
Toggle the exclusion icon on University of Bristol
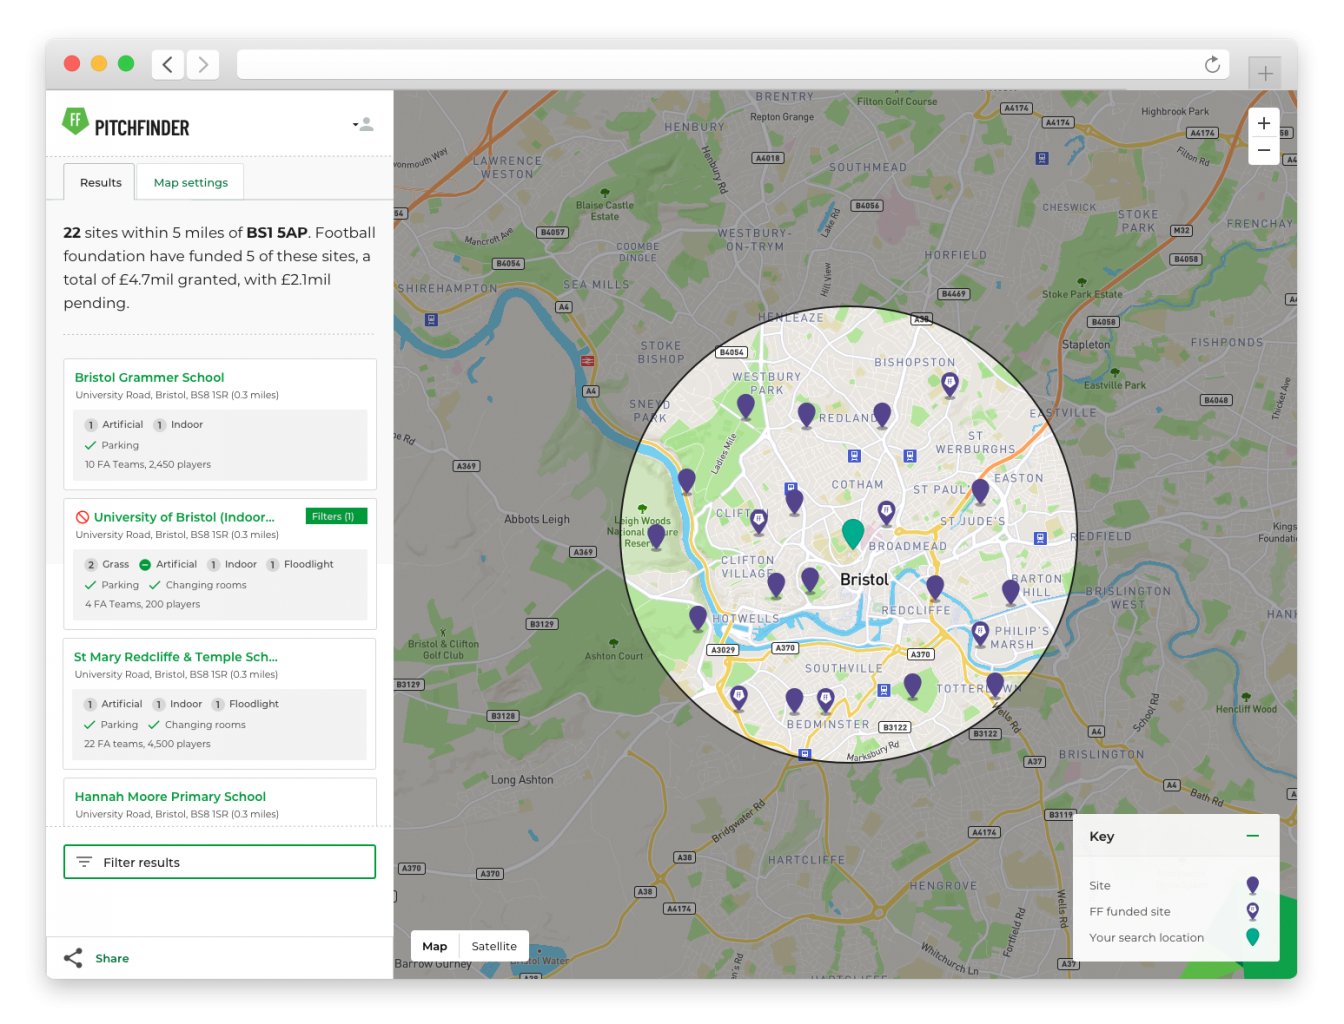pos(82,517)
